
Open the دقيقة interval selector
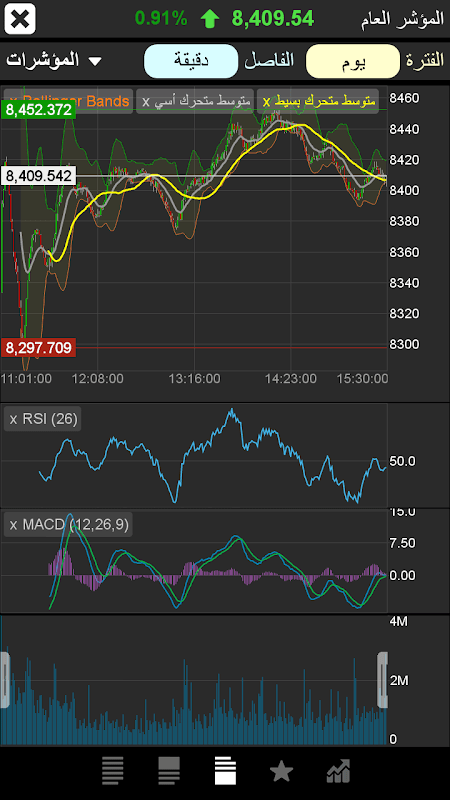pos(191,61)
